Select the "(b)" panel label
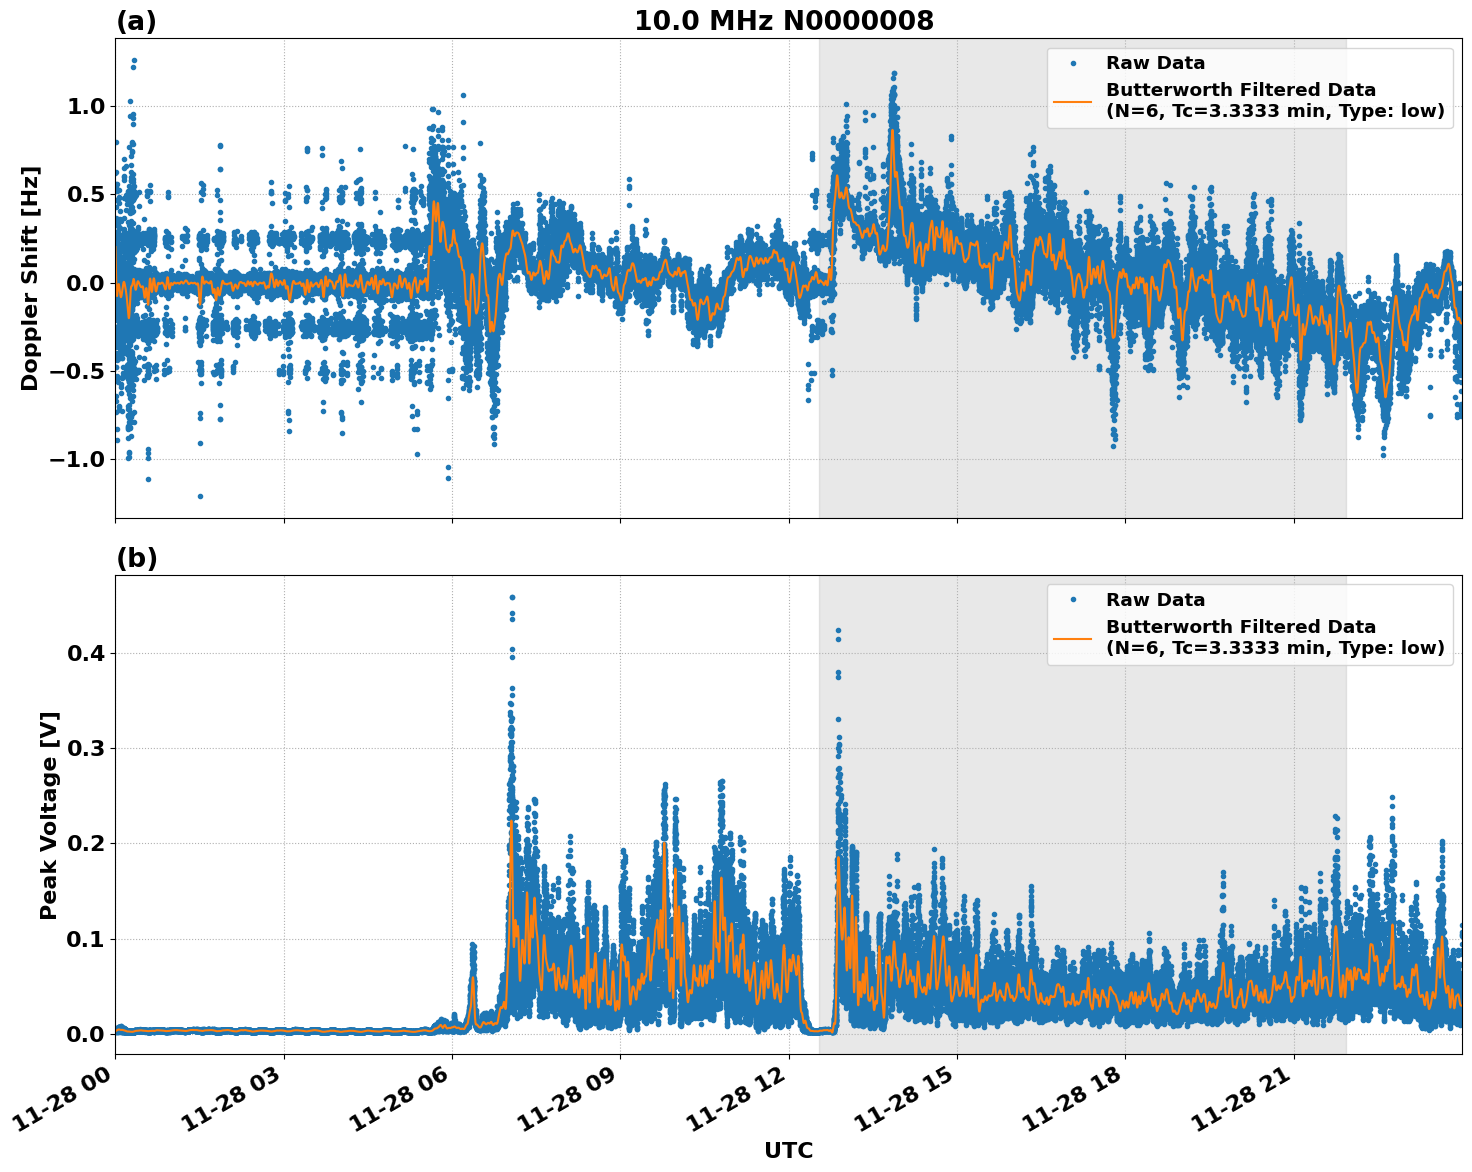Viewport: 1472px width, 1172px height. click(x=137, y=558)
